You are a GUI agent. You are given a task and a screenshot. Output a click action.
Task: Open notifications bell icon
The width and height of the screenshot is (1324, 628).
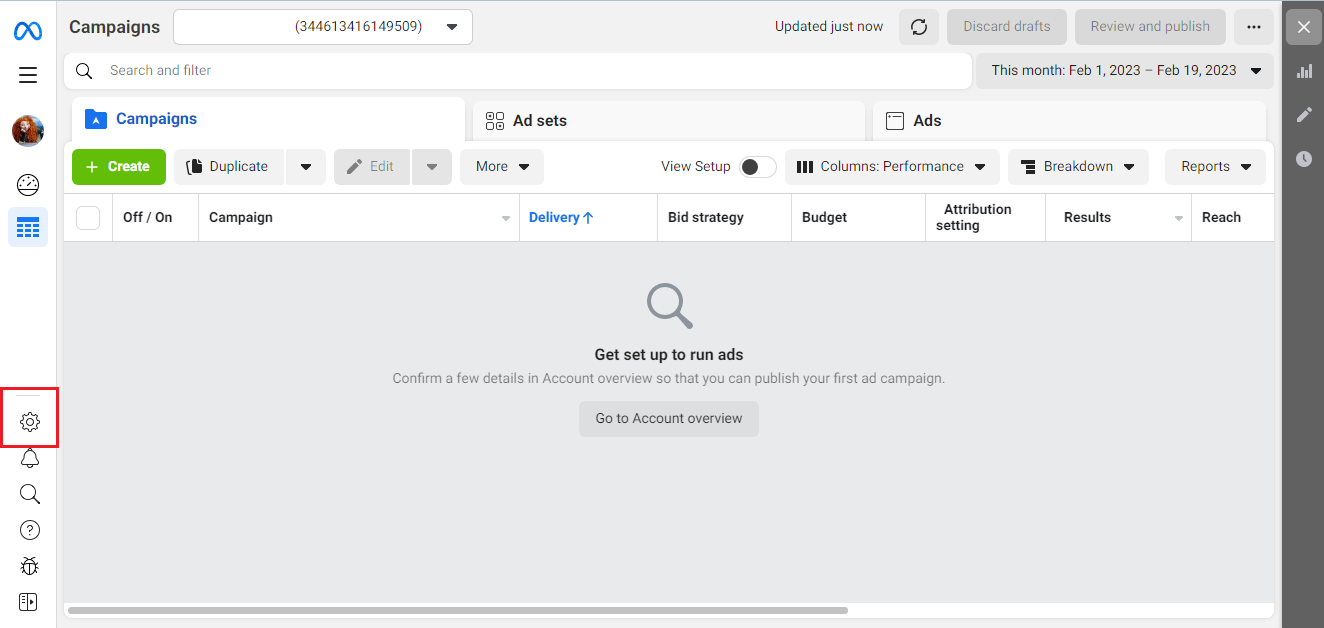[x=30, y=458]
